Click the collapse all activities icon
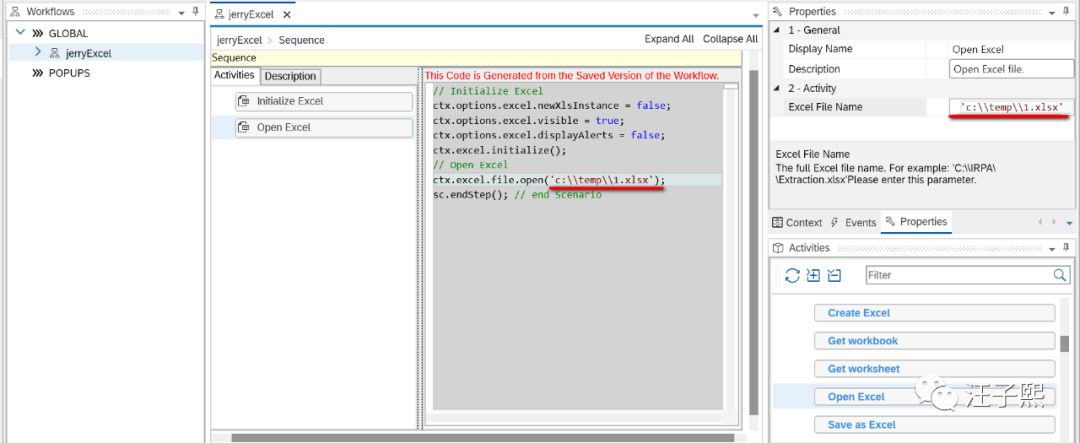This screenshot has height=443, width=1080. point(834,275)
